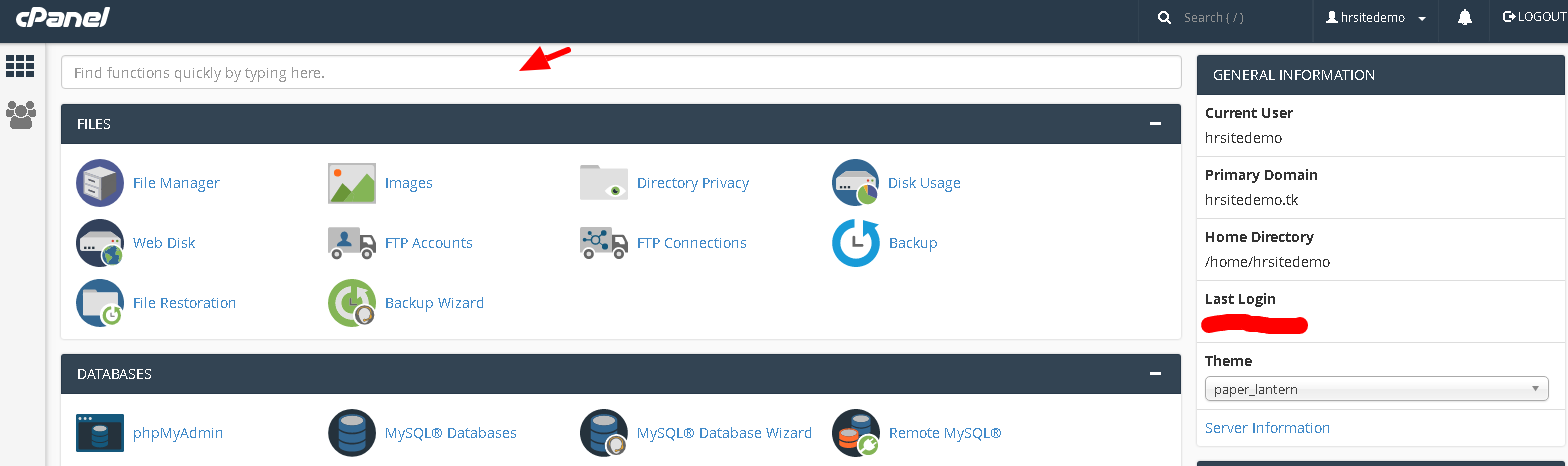The width and height of the screenshot is (1568, 466).
Task: Open the phpMyAdmin icon
Action: click(x=100, y=433)
